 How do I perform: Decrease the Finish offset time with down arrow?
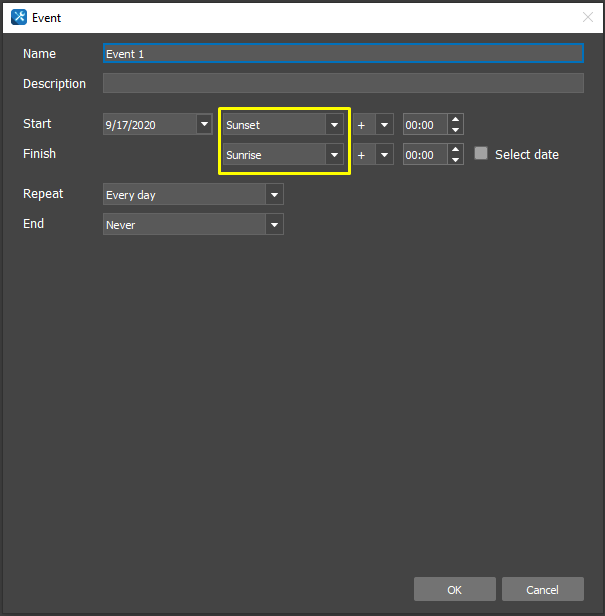pos(456,160)
